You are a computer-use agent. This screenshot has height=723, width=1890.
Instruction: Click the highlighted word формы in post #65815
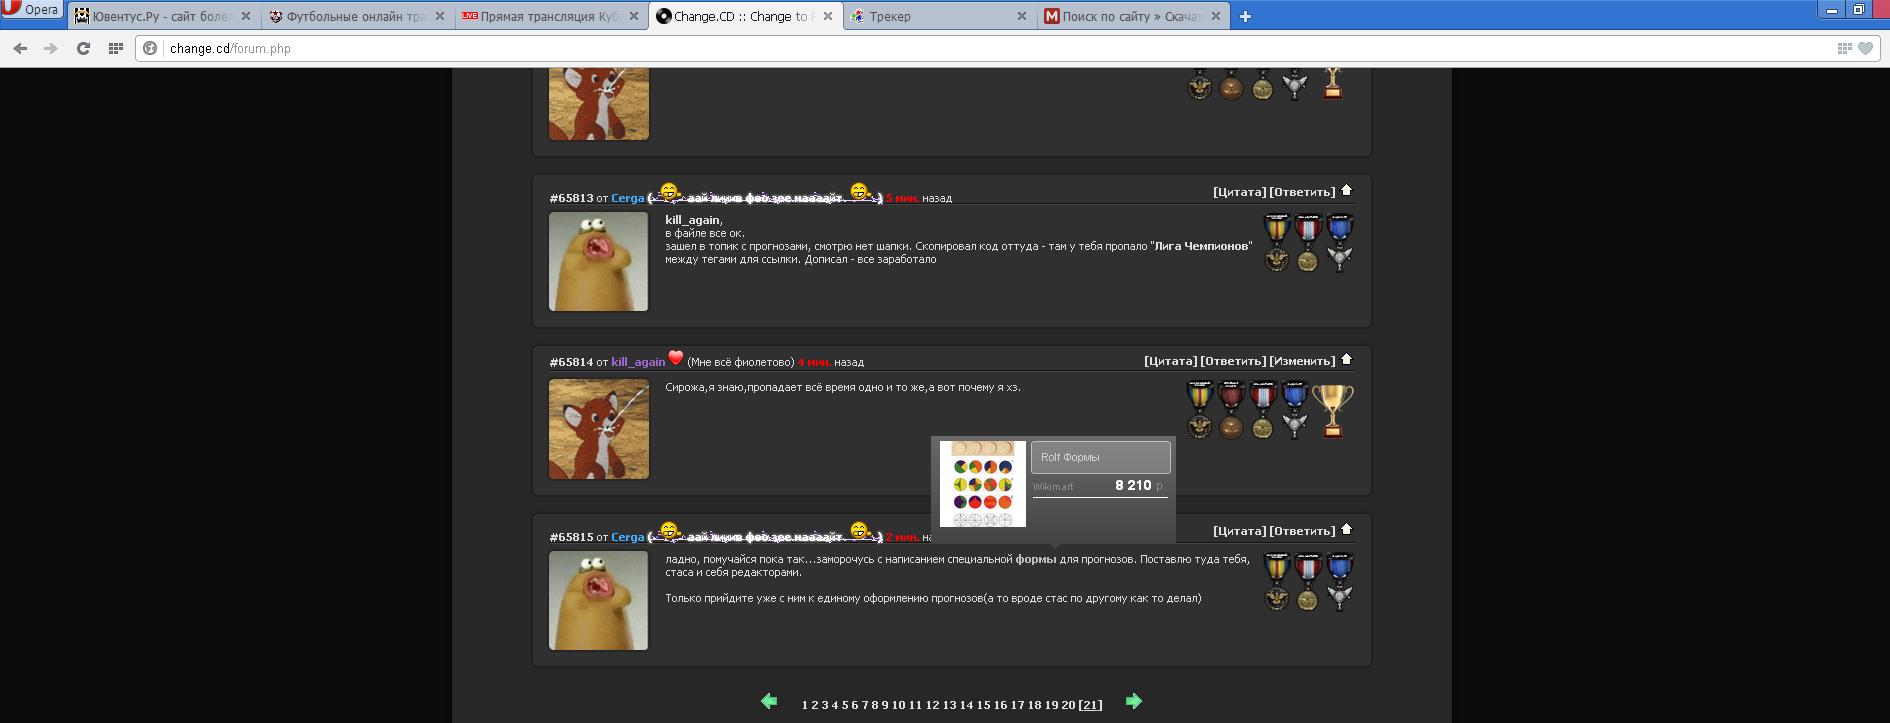pyautogui.click(x=1036, y=559)
